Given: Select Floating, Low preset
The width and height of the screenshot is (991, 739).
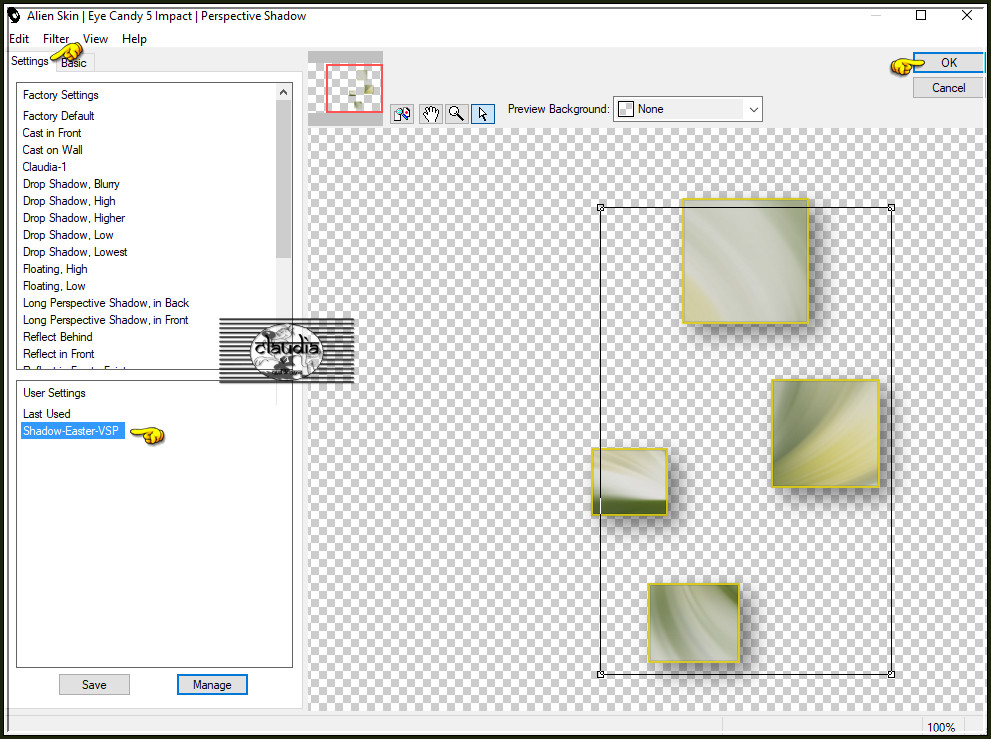Looking at the screenshot, I should pos(54,286).
